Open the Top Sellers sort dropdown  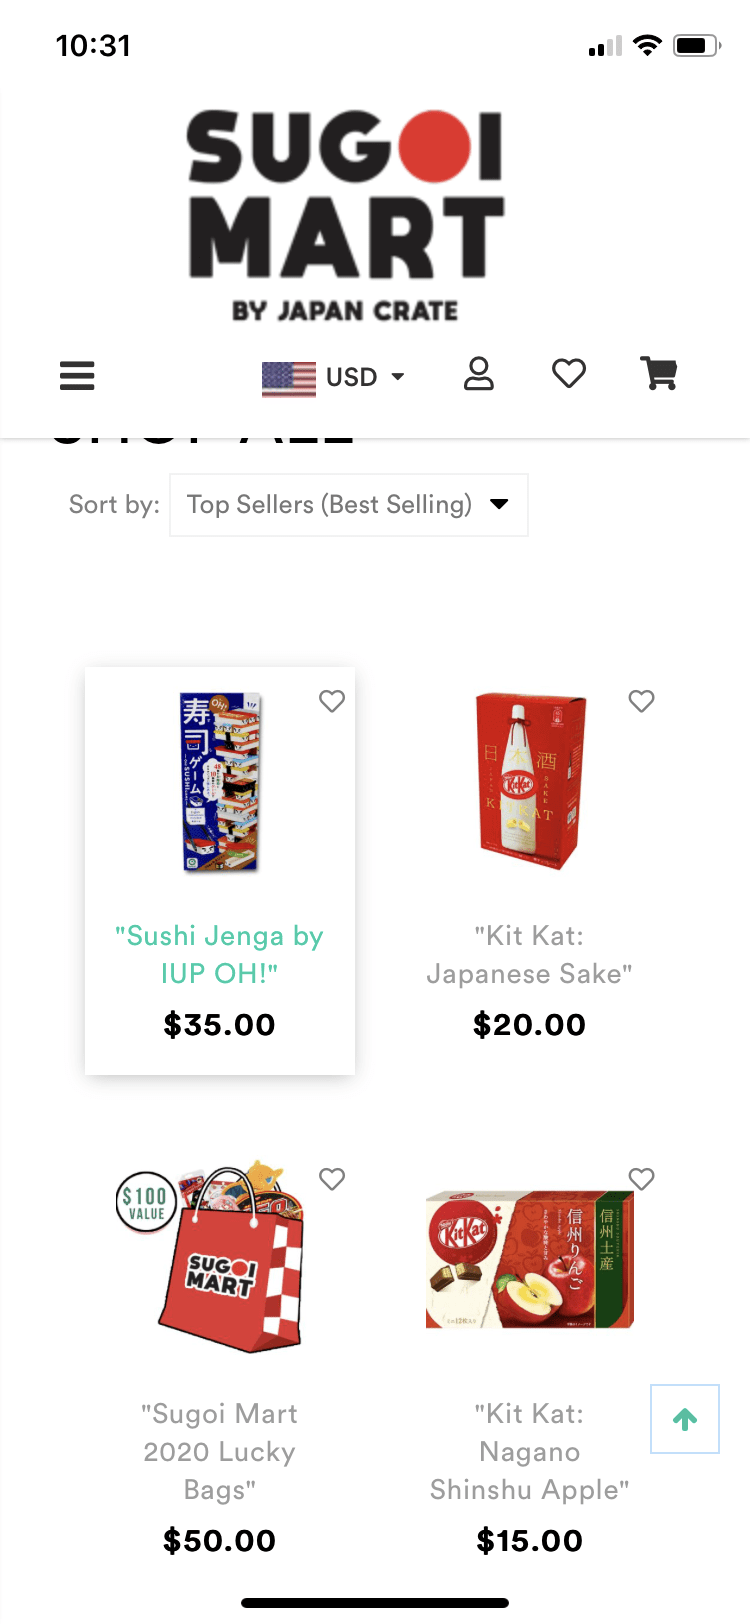(348, 505)
